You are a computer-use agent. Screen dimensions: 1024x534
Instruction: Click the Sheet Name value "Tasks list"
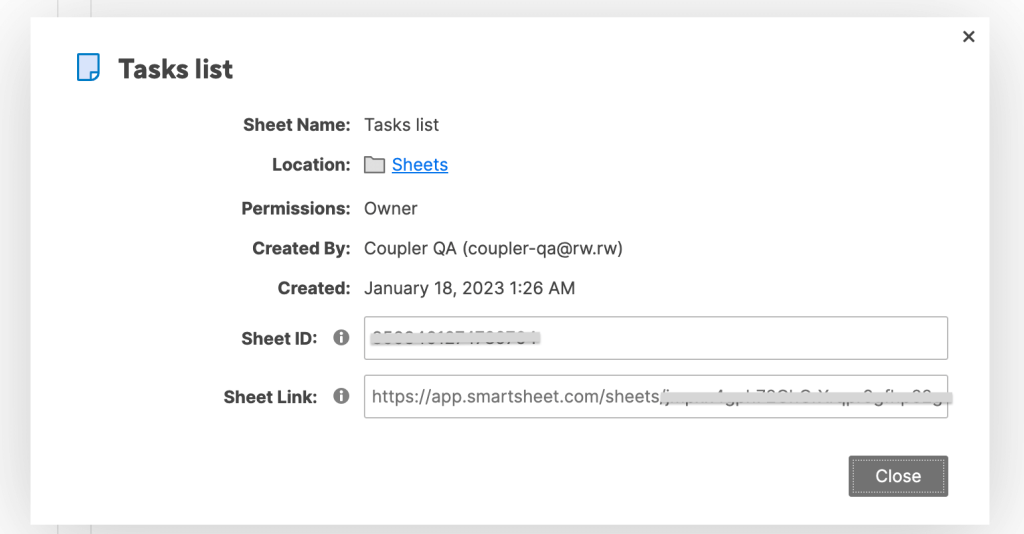click(x=401, y=125)
